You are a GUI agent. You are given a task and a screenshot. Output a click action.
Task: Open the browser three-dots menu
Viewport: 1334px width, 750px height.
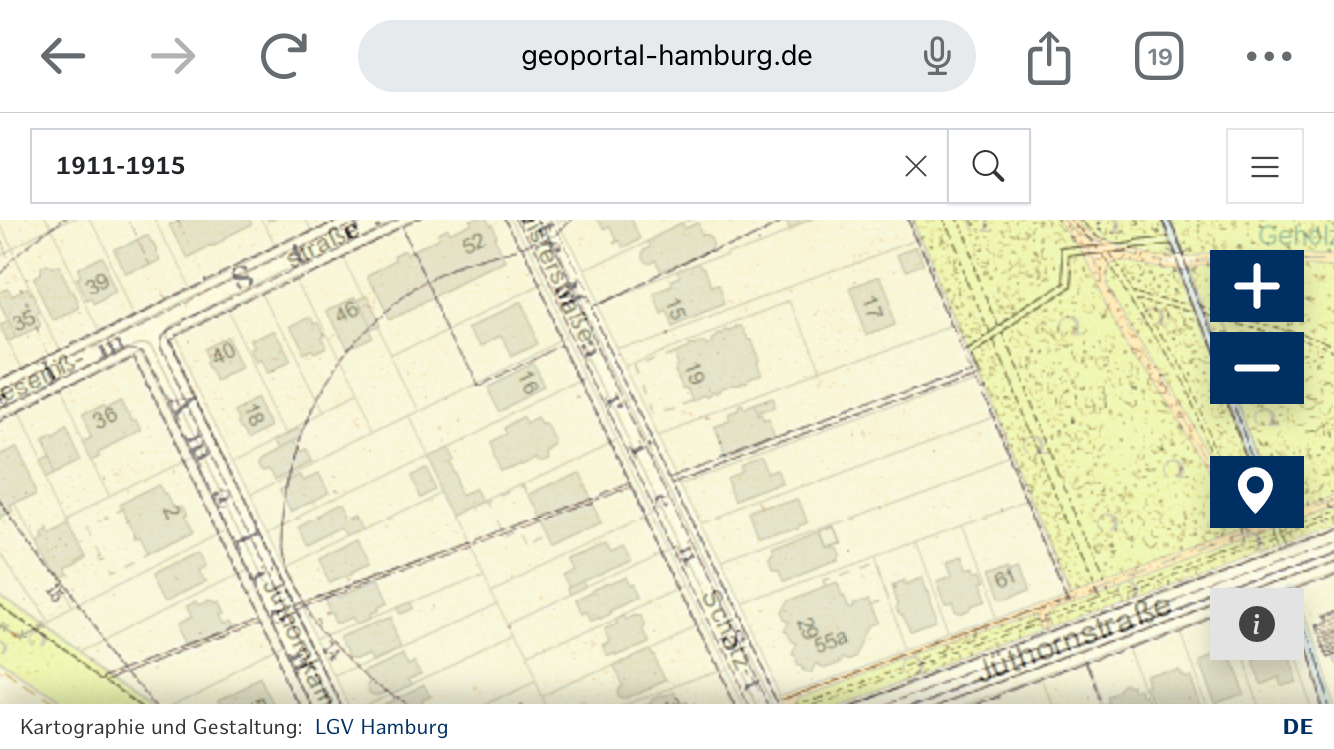(1269, 57)
